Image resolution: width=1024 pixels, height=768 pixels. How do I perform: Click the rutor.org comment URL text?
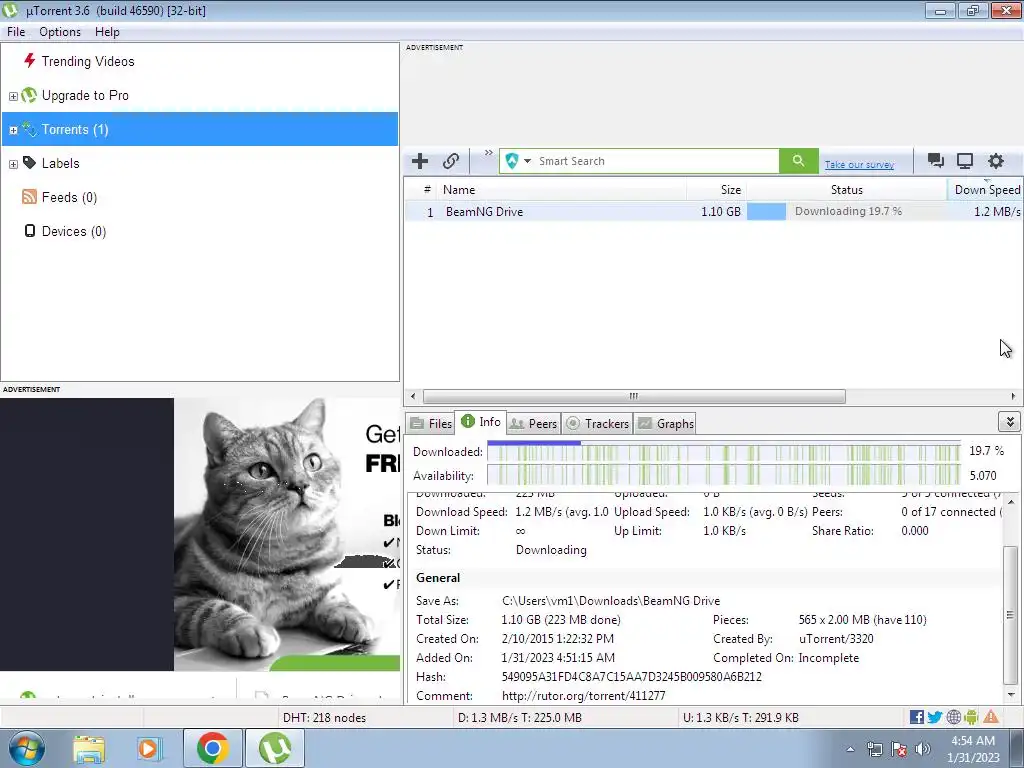[583, 696]
